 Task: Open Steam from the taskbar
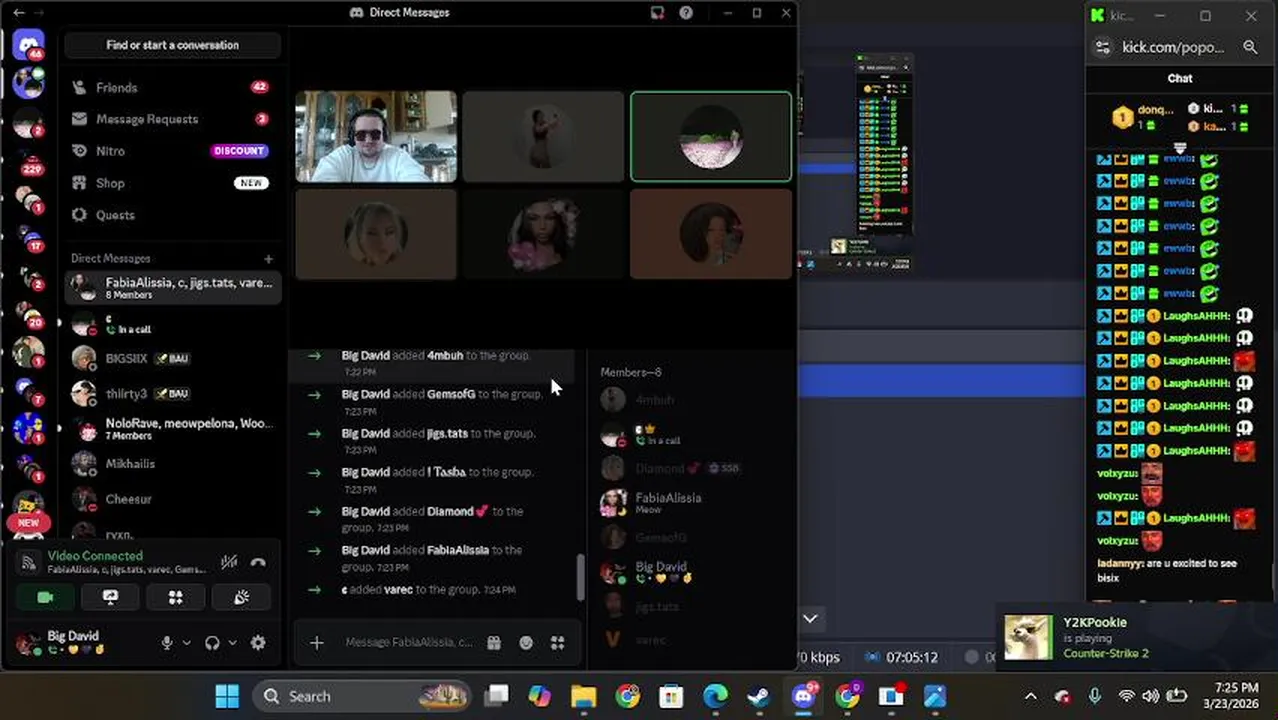coord(759,696)
